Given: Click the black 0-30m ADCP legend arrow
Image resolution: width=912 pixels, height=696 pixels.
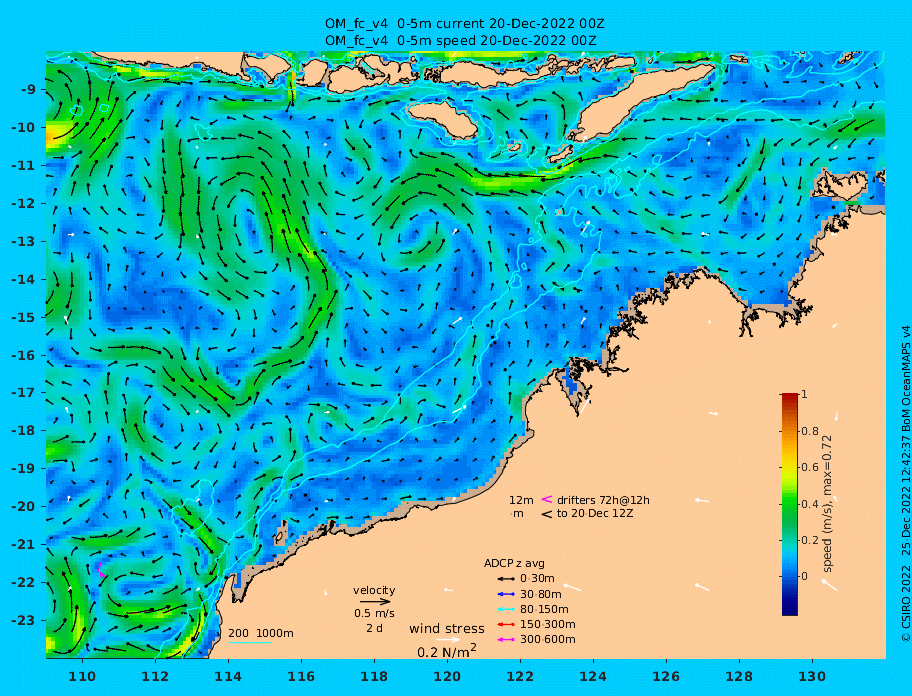Looking at the screenshot, I should (505, 579).
